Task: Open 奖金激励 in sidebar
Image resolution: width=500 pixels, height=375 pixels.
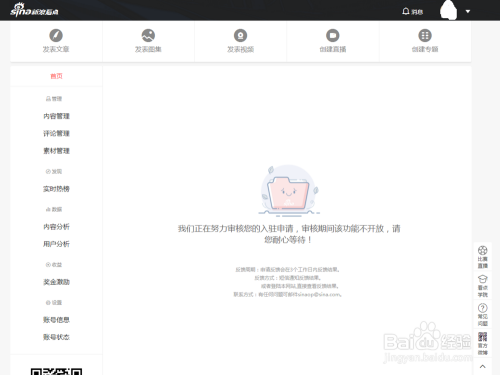Action: (56, 282)
